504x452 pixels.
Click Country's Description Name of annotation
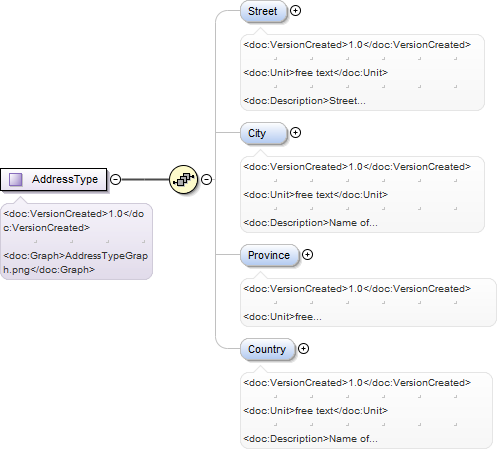pyautogui.click(x=310, y=439)
